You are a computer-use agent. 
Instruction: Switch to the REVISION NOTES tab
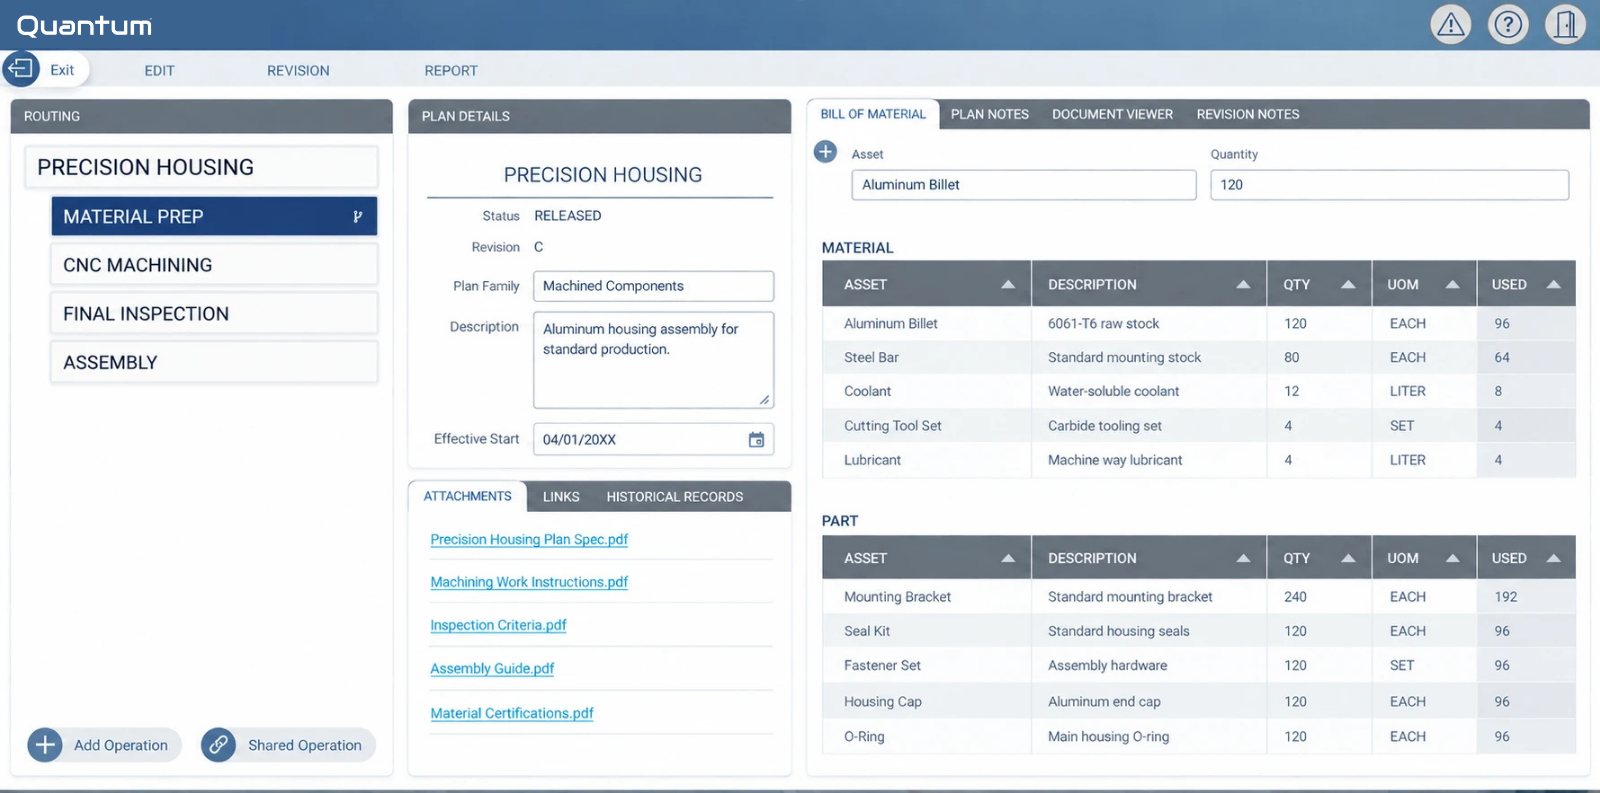coord(1248,114)
